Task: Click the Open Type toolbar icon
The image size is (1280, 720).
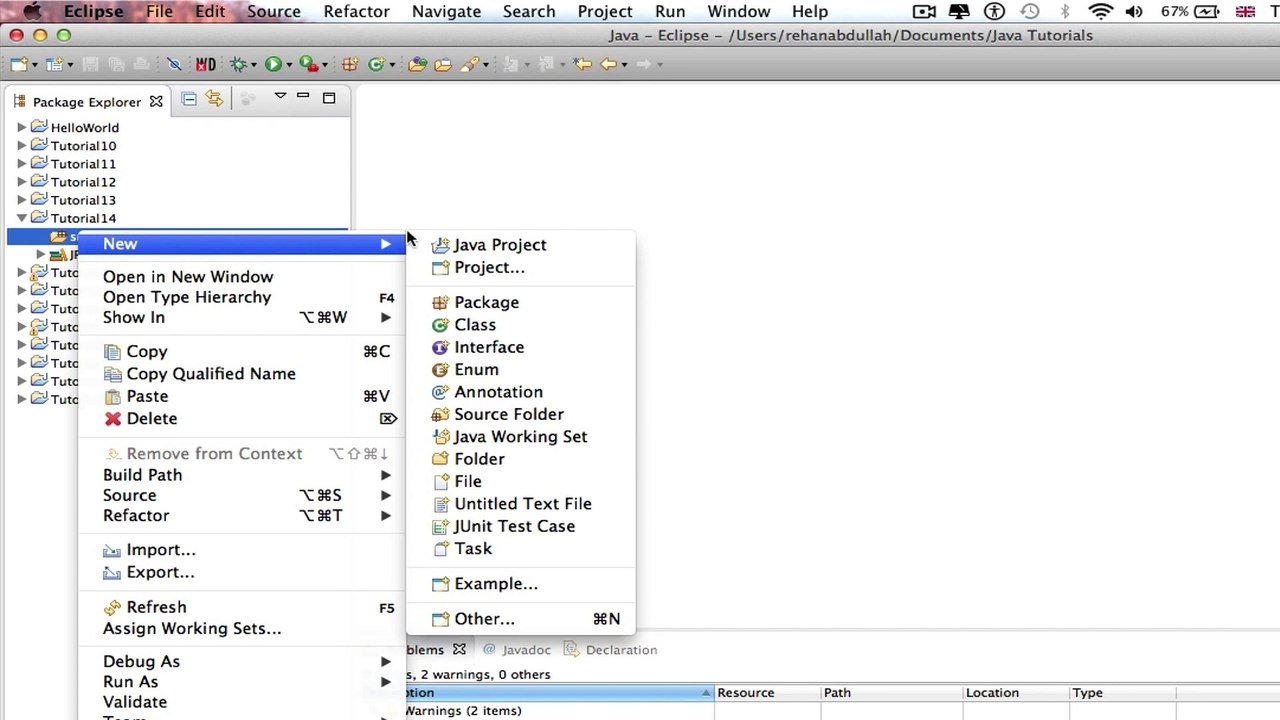Action: (x=418, y=64)
